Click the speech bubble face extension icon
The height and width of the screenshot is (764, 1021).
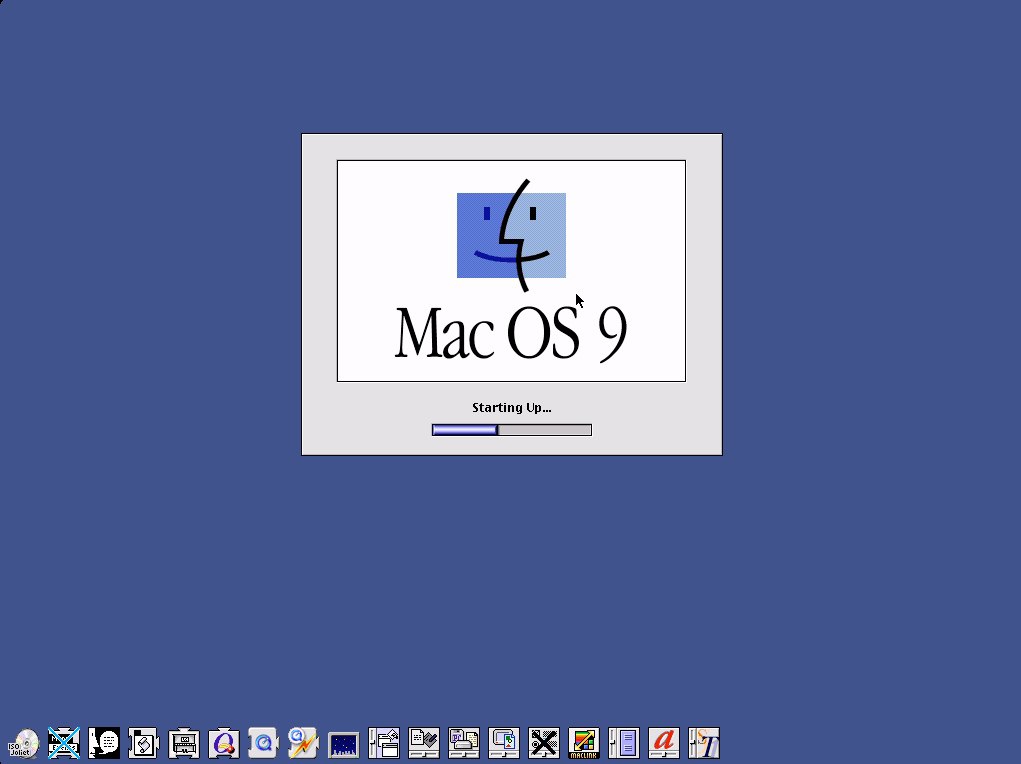point(104,743)
